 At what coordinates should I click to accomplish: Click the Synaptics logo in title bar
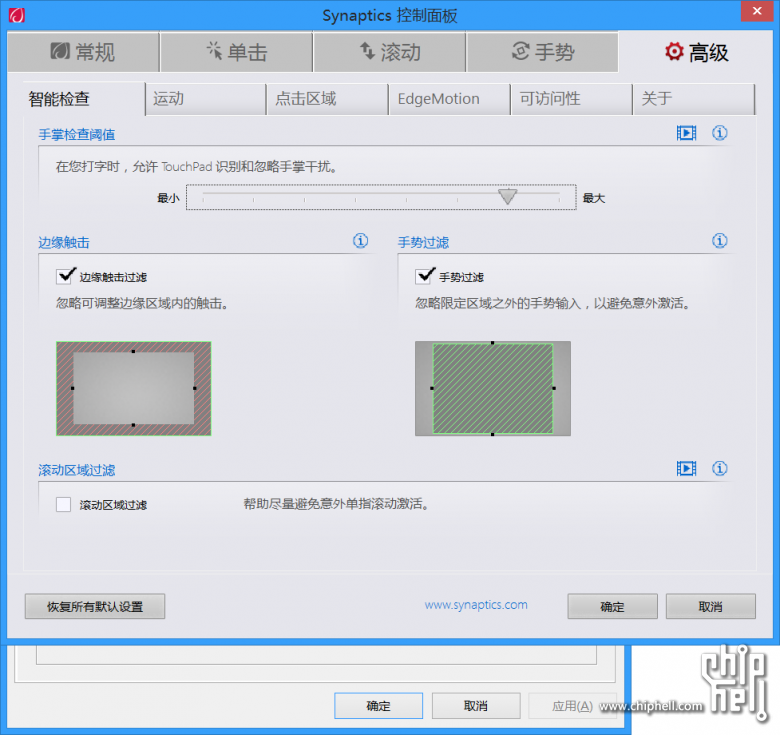coord(16,15)
